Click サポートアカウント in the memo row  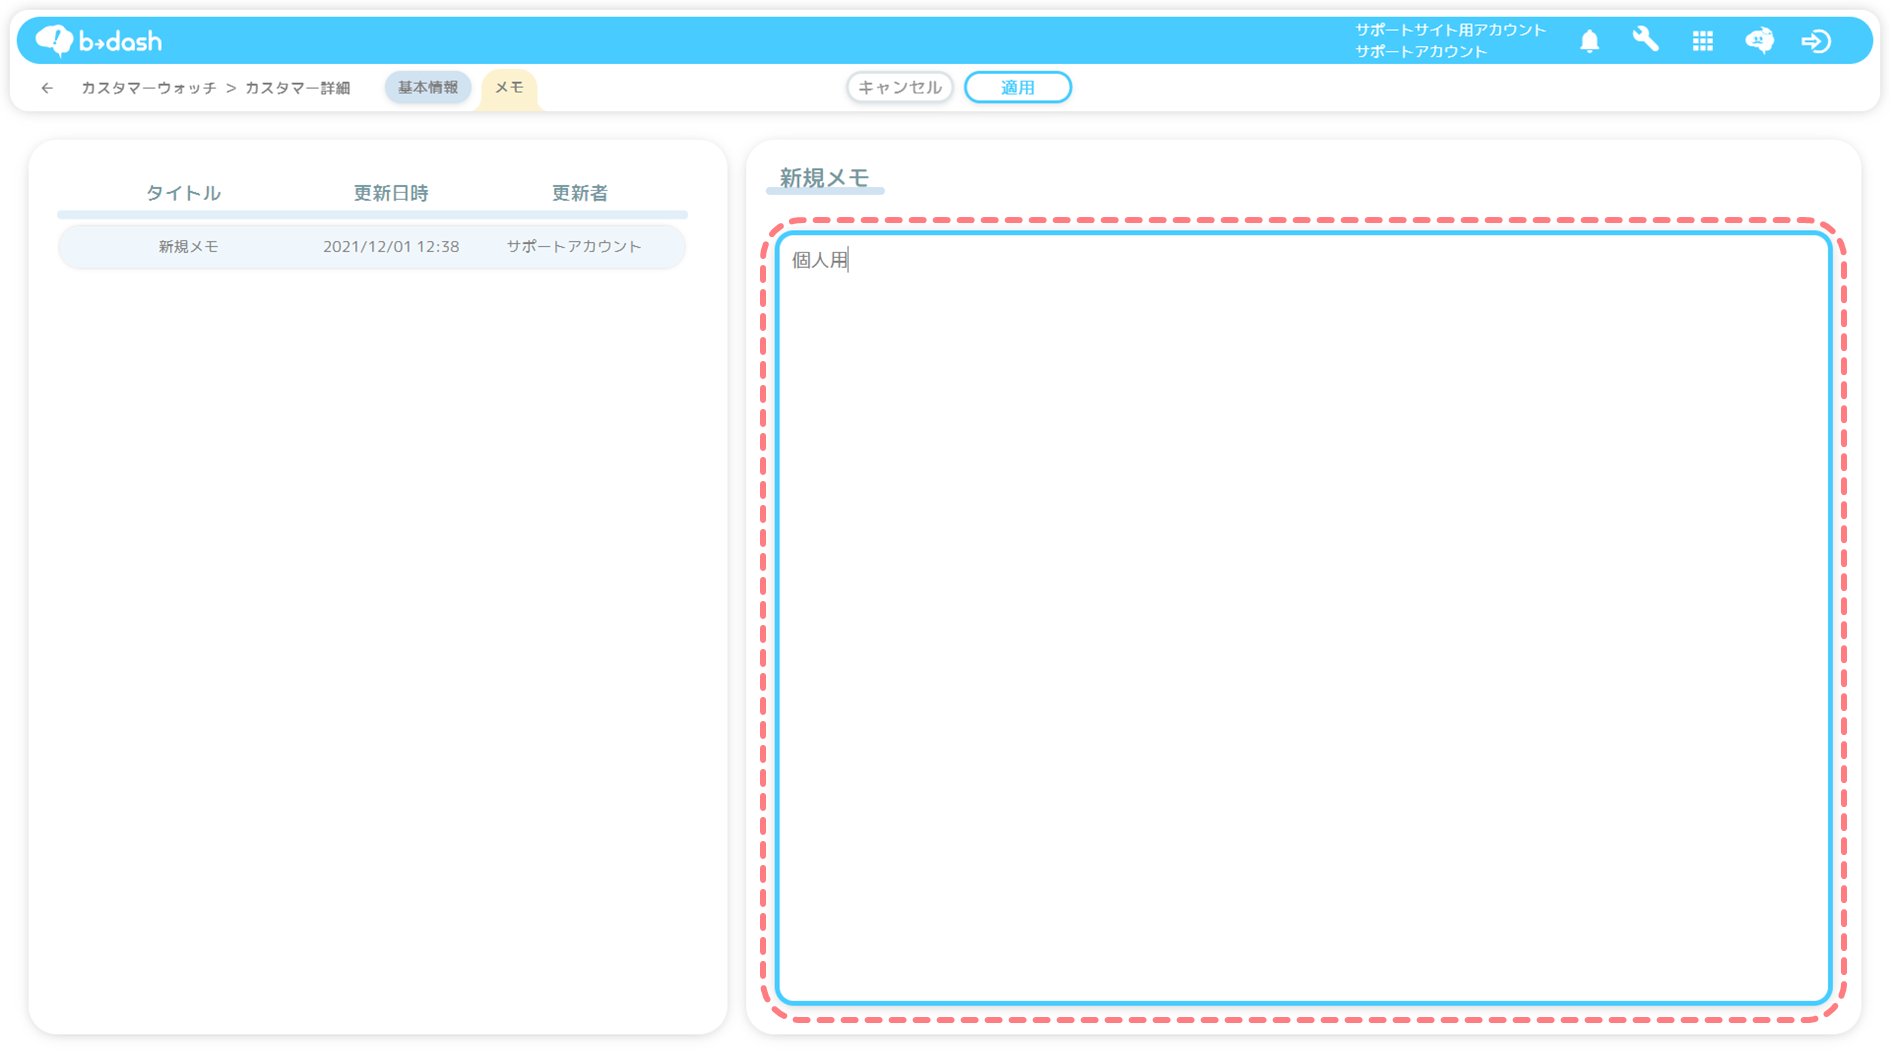click(x=574, y=247)
